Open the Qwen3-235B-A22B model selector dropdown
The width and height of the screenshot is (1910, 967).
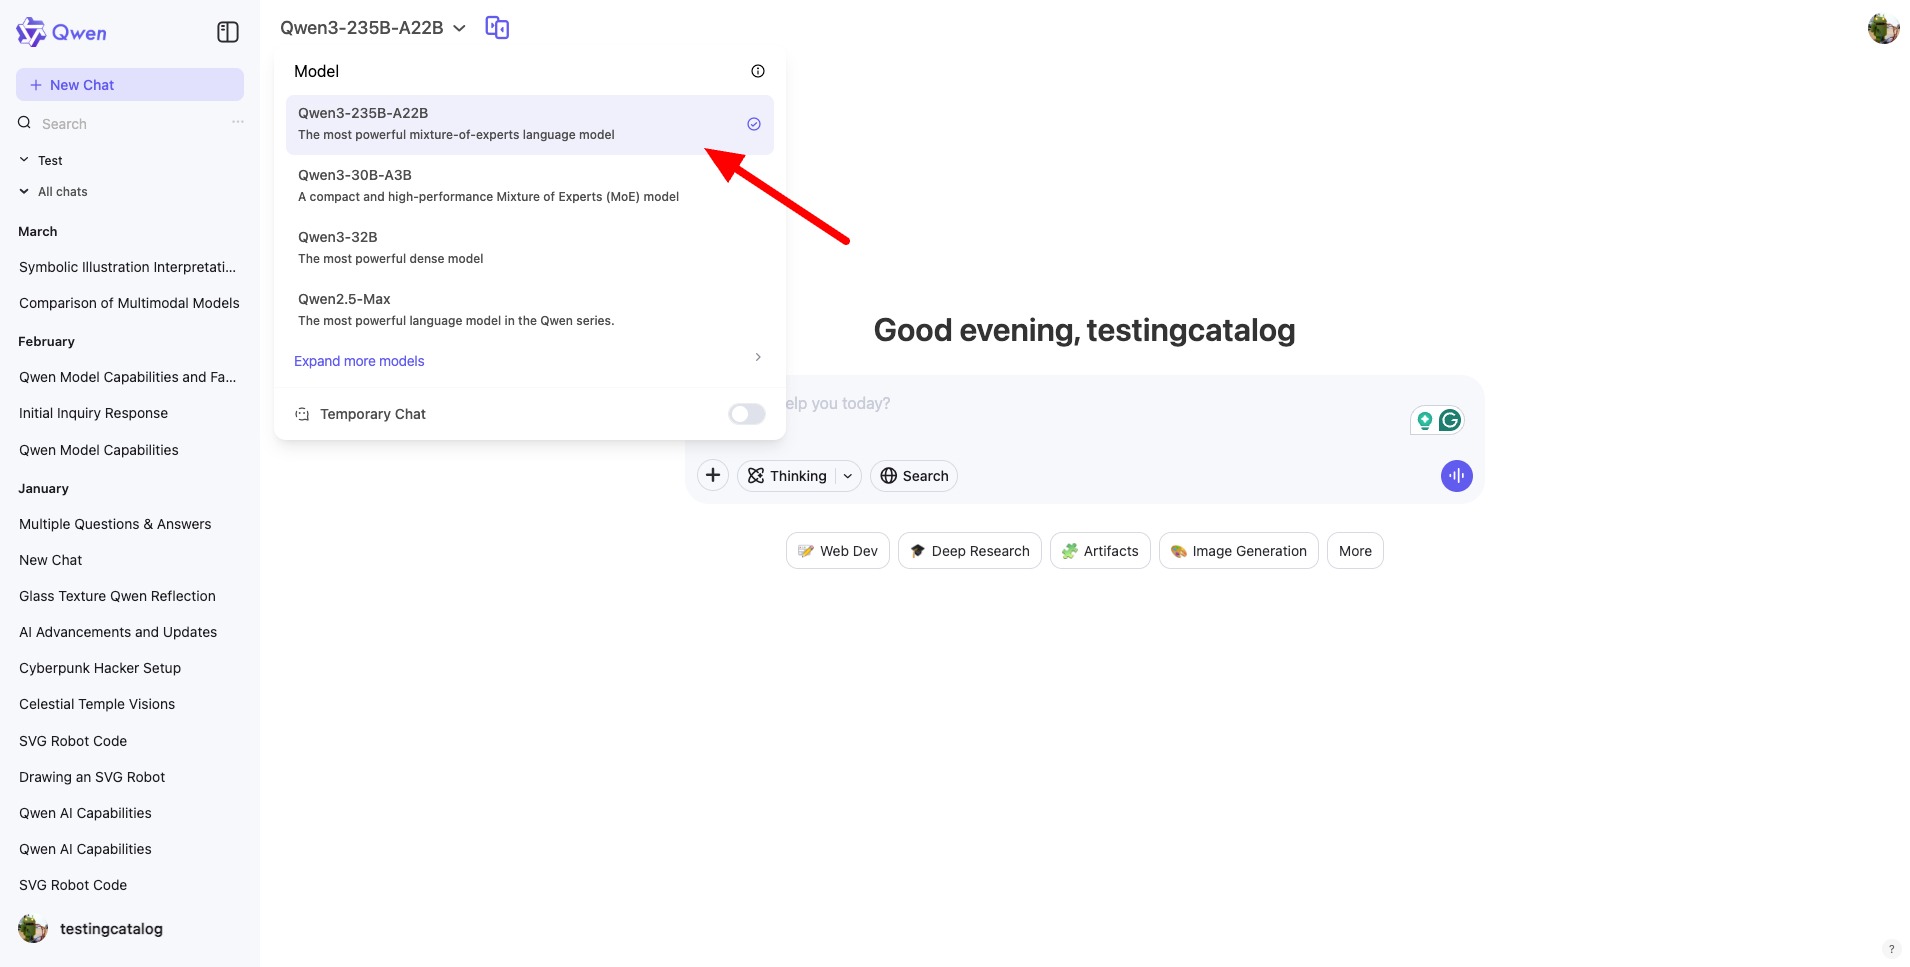[373, 28]
